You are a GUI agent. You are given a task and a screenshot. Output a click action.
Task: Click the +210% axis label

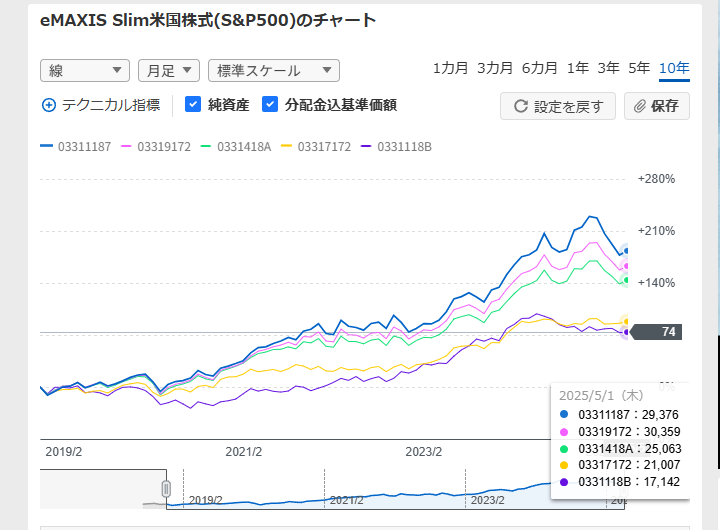(x=656, y=231)
